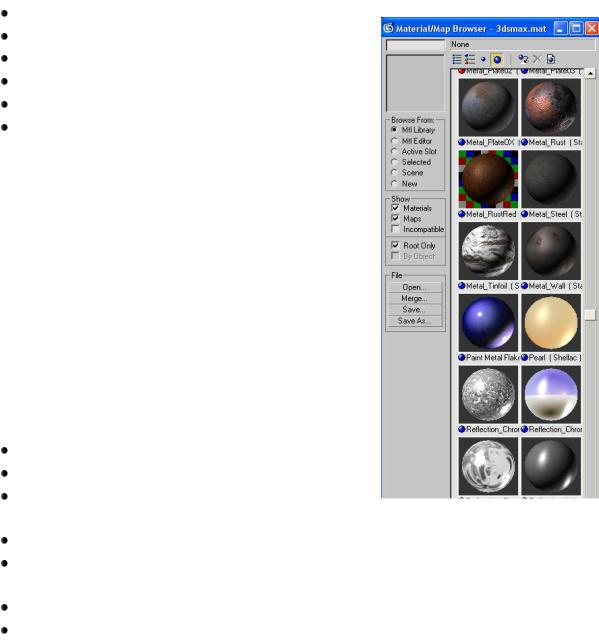
Task: Select the Metal_Rust material sphere
Action: click(x=551, y=107)
